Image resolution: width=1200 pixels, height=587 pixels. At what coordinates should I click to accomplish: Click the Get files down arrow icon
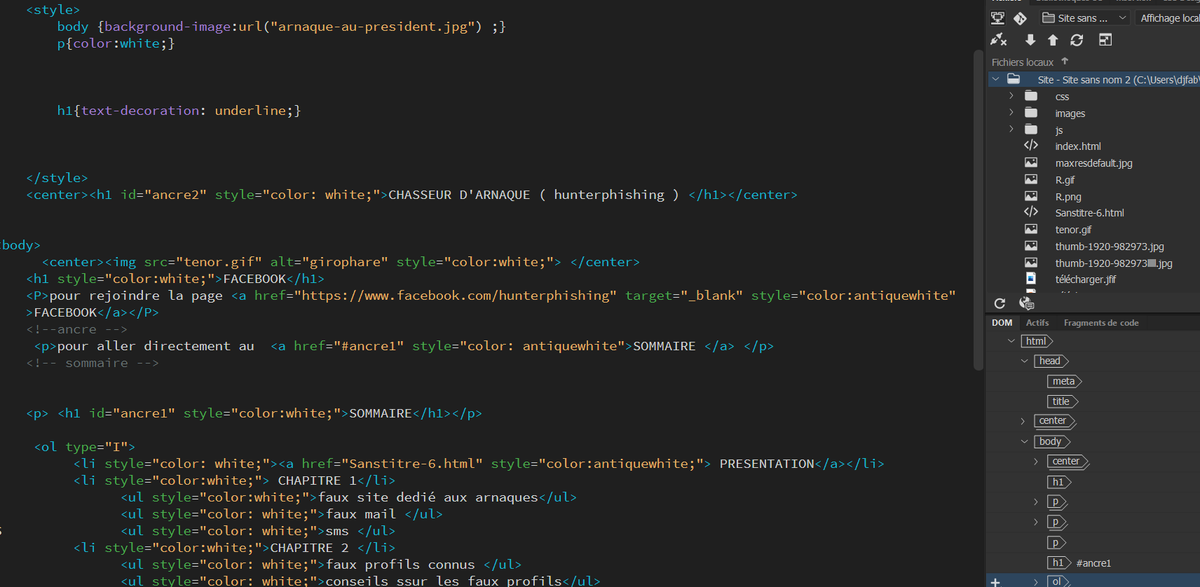click(1030, 41)
